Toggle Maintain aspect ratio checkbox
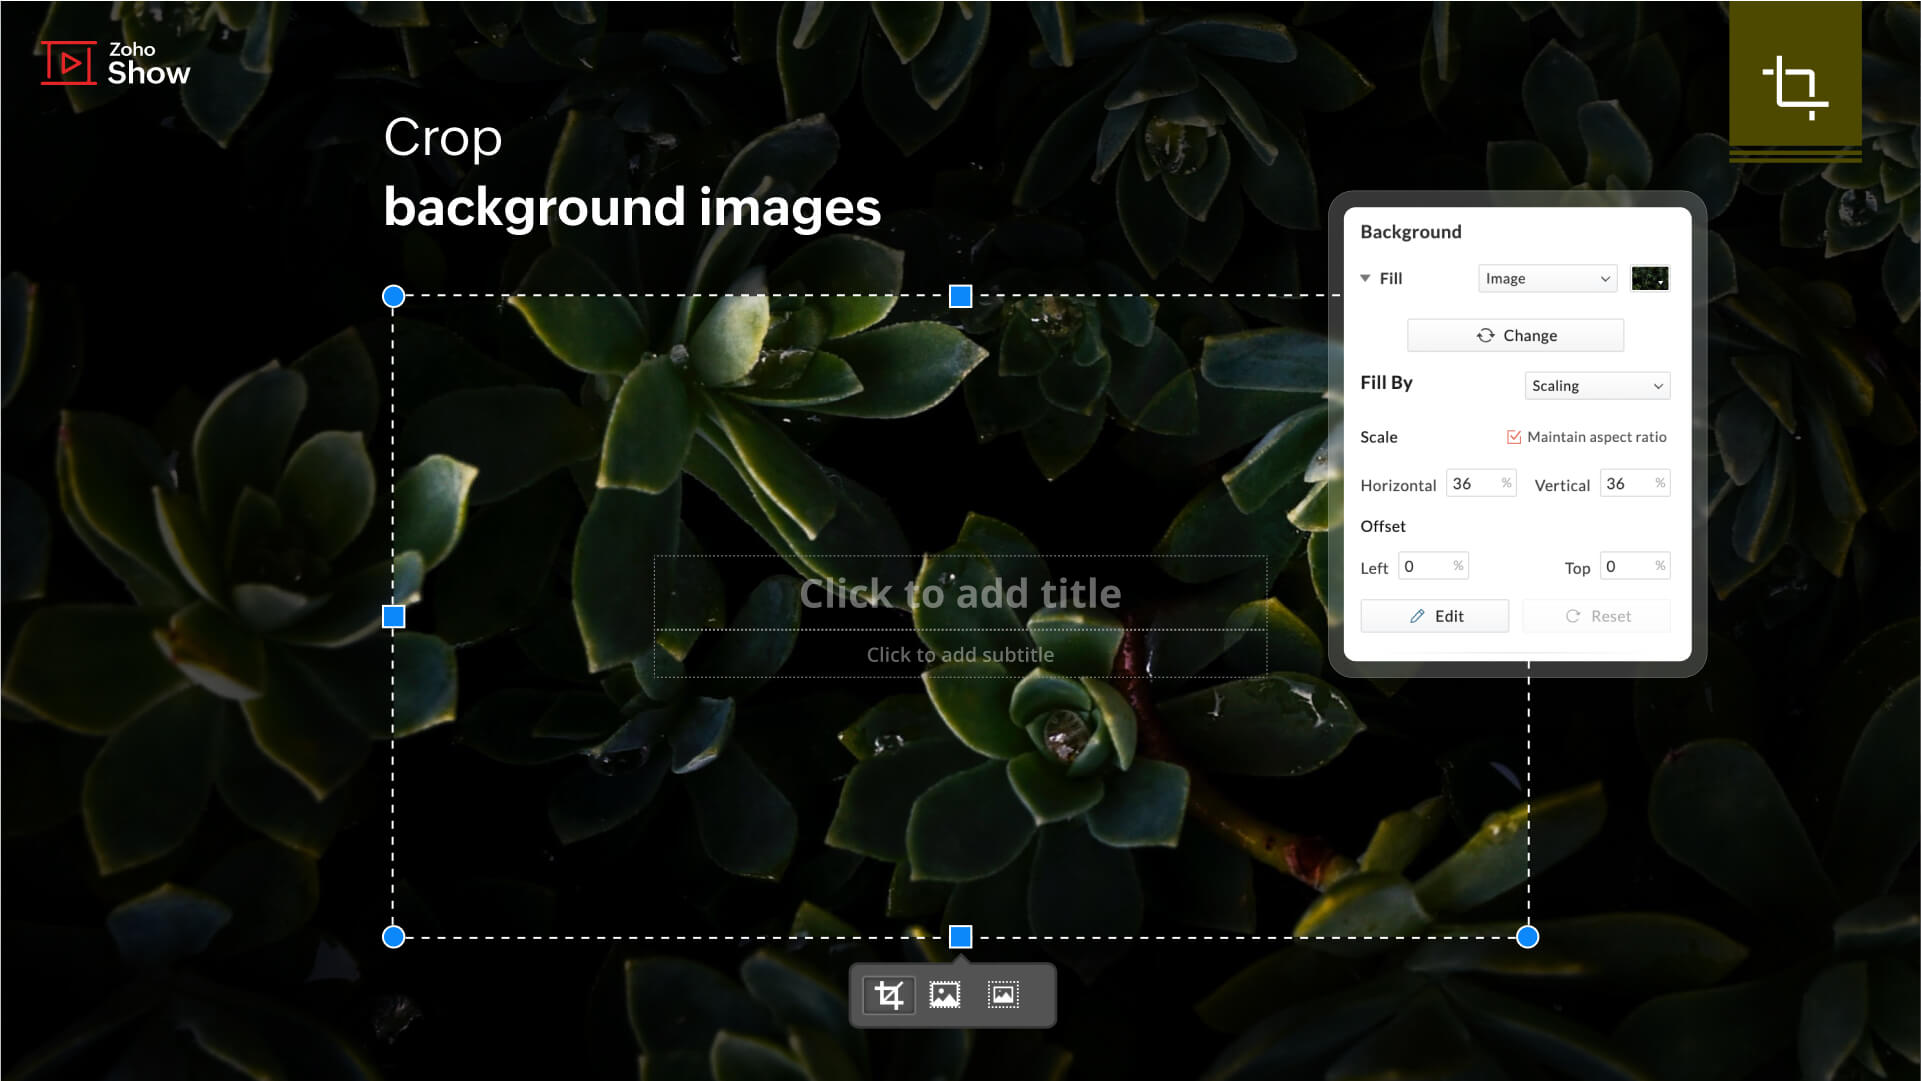 [x=1515, y=437]
